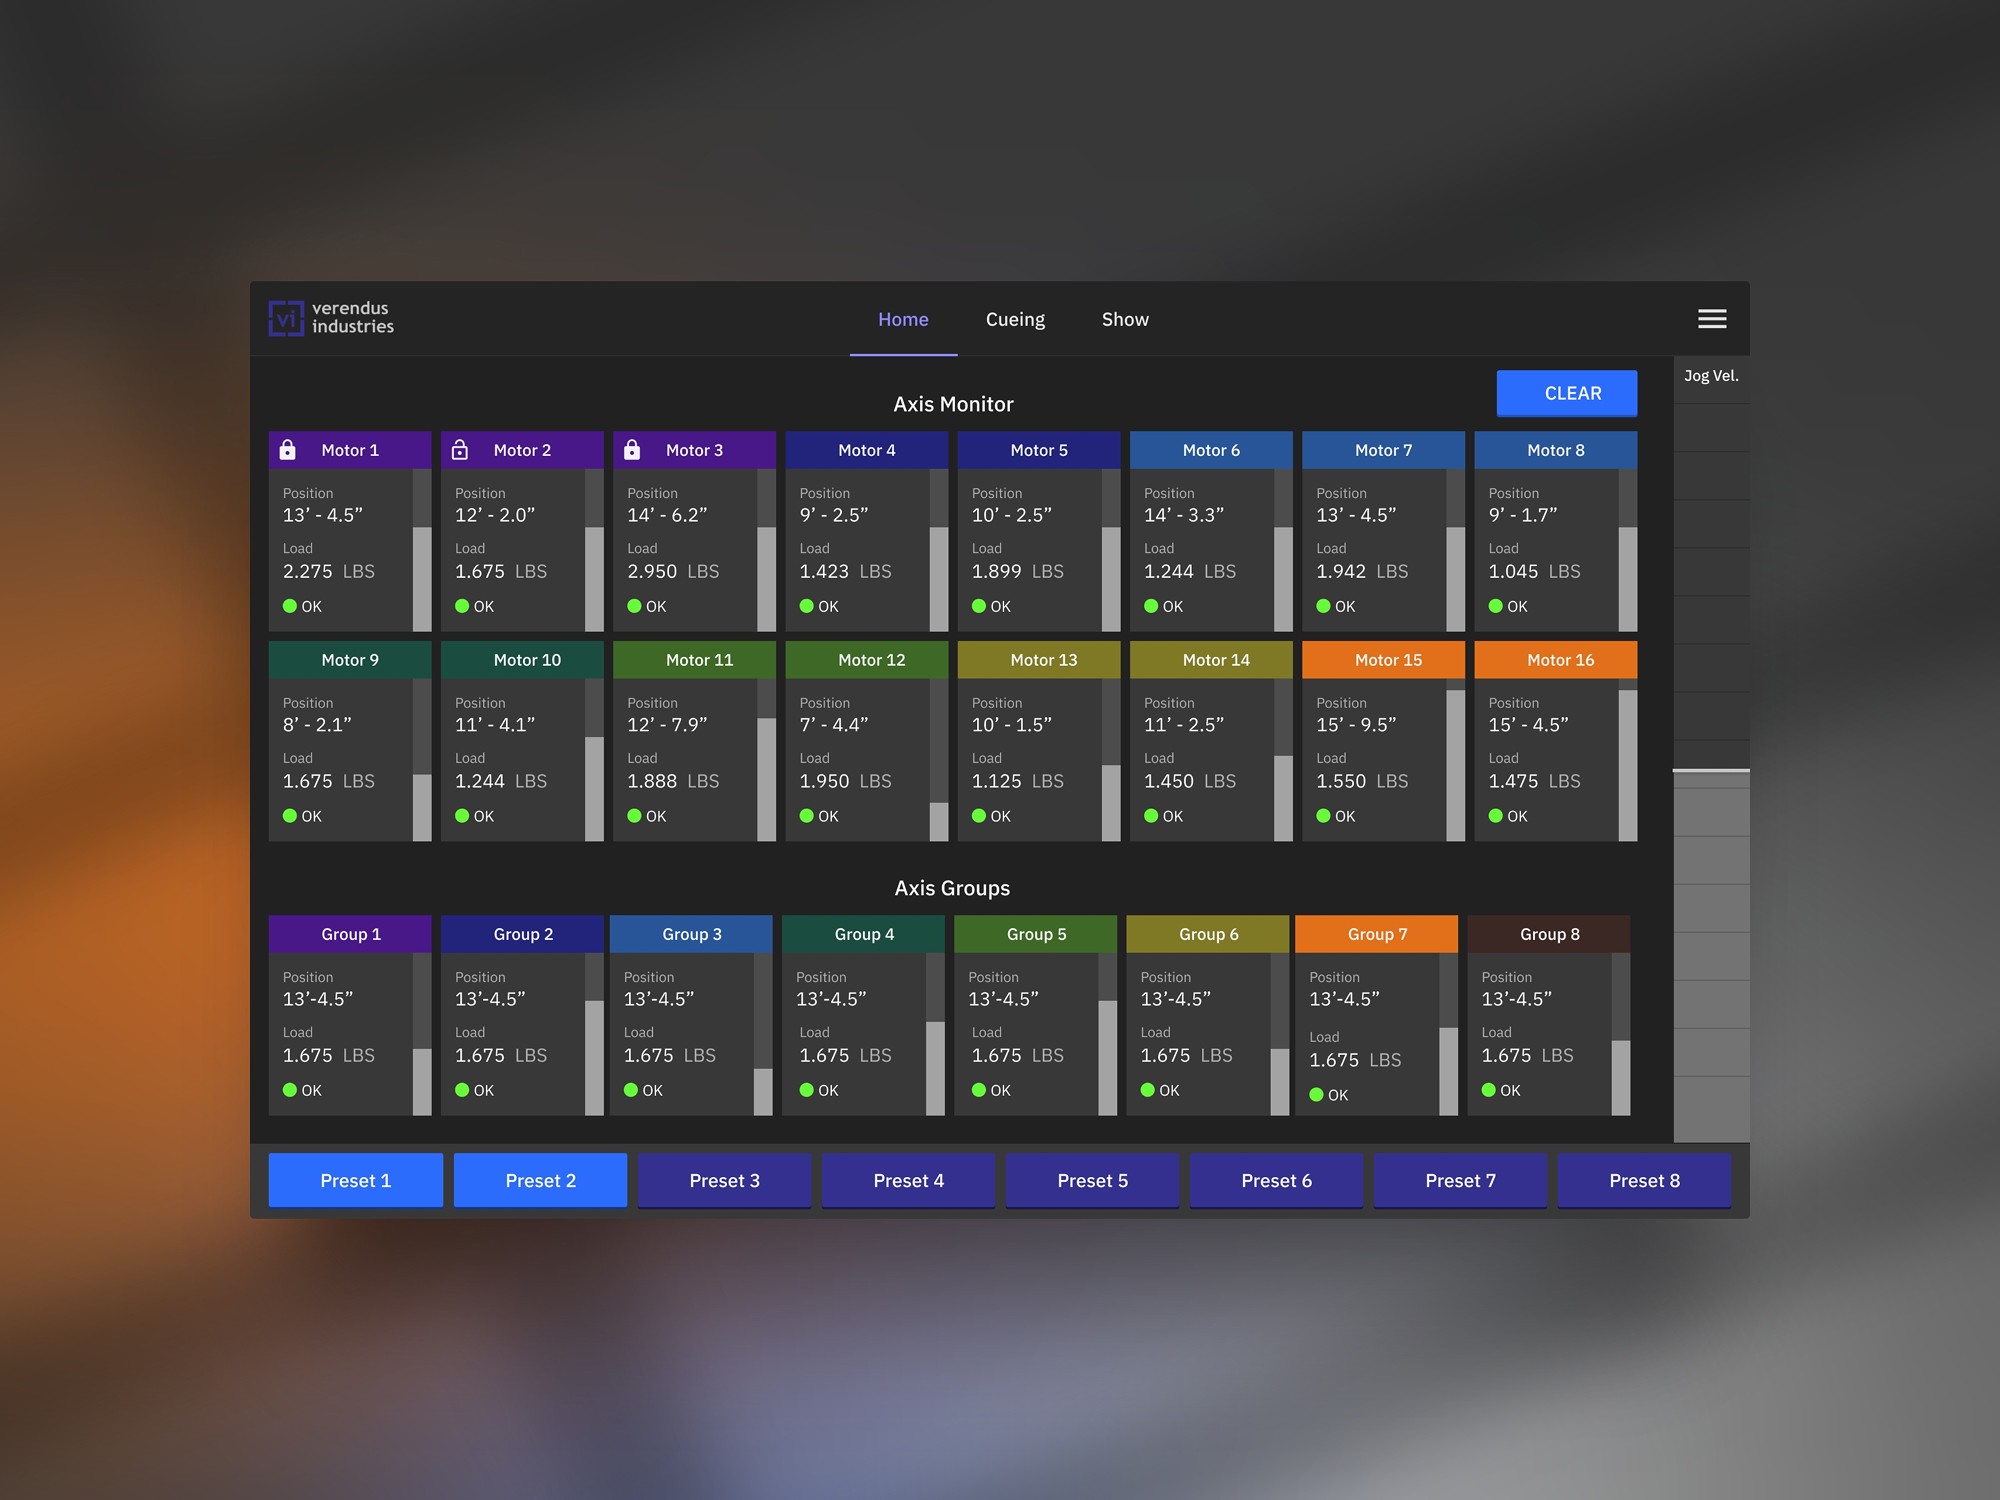Click the verendus industries logo

tap(330, 318)
